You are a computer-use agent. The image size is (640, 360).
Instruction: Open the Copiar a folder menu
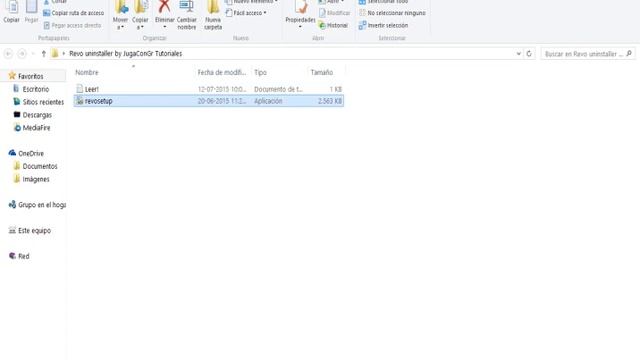(x=140, y=15)
